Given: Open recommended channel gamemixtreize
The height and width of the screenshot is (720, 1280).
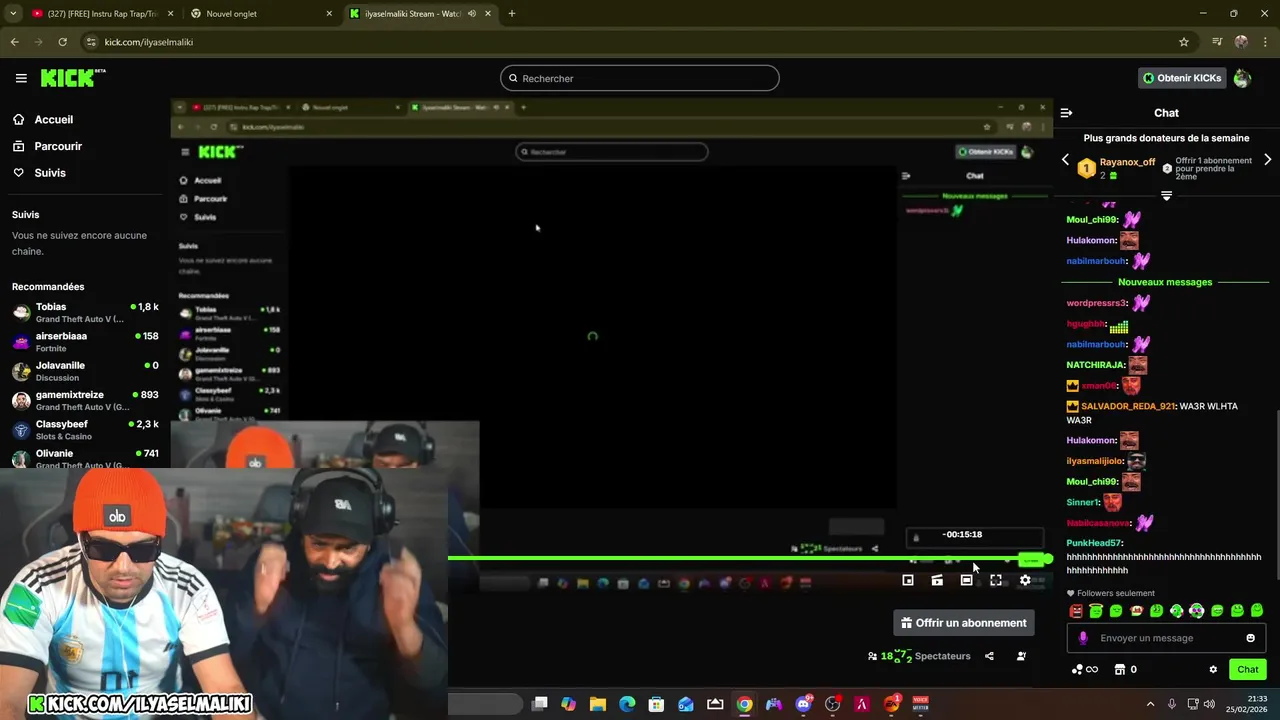Looking at the screenshot, I should (85, 400).
